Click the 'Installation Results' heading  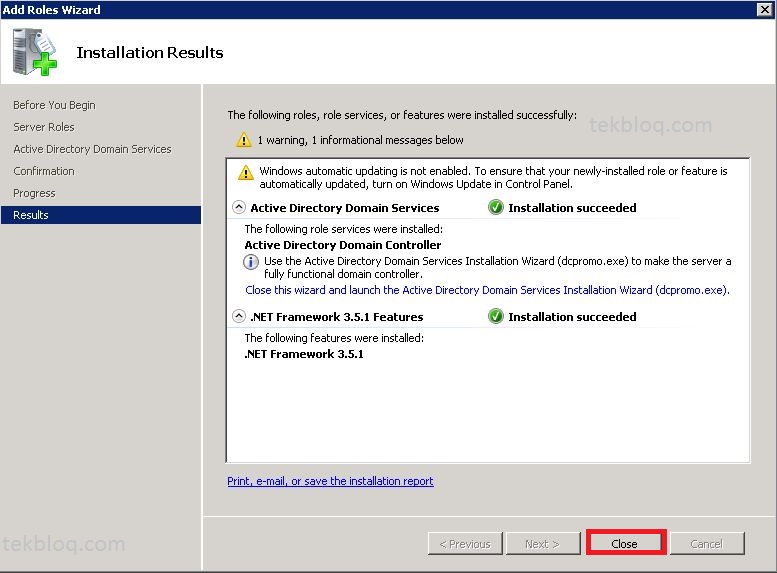coord(150,53)
